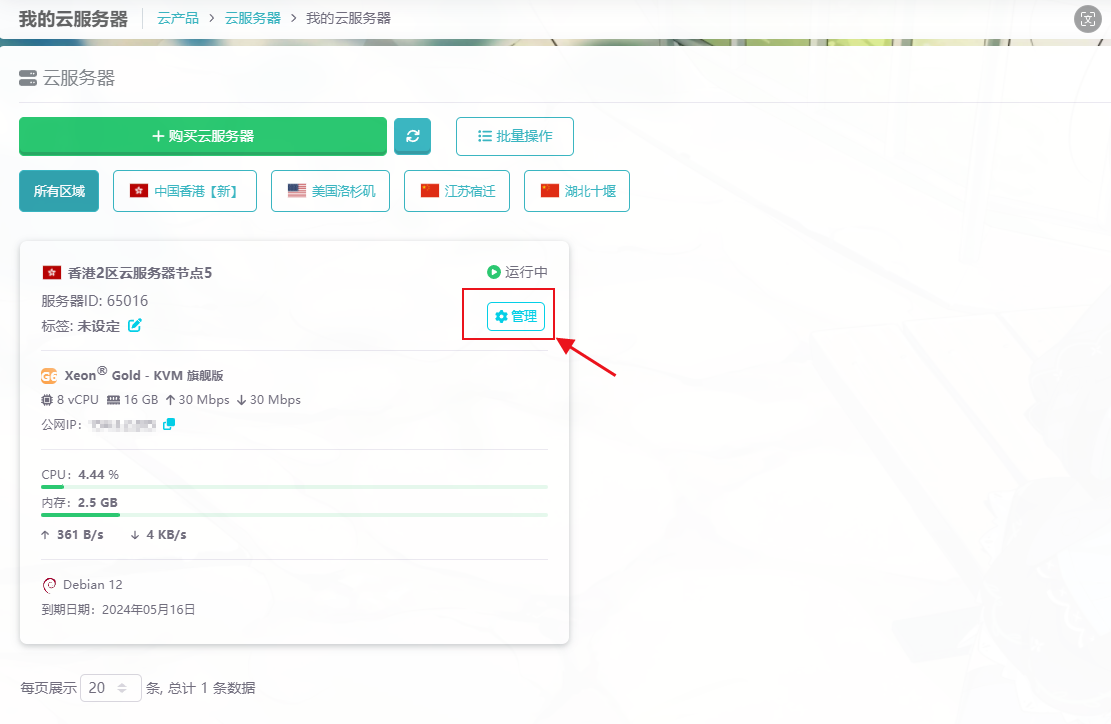Click the CPU usage progress bar
The height and width of the screenshot is (724, 1111).
pyautogui.click(x=294, y=487)
